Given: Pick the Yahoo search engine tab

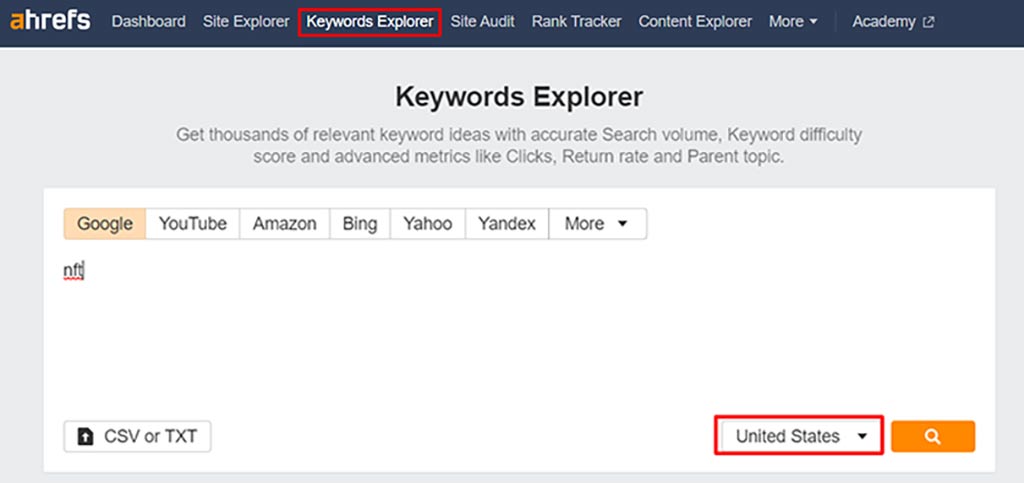Looking at the screenshot, I should [427, 224].
